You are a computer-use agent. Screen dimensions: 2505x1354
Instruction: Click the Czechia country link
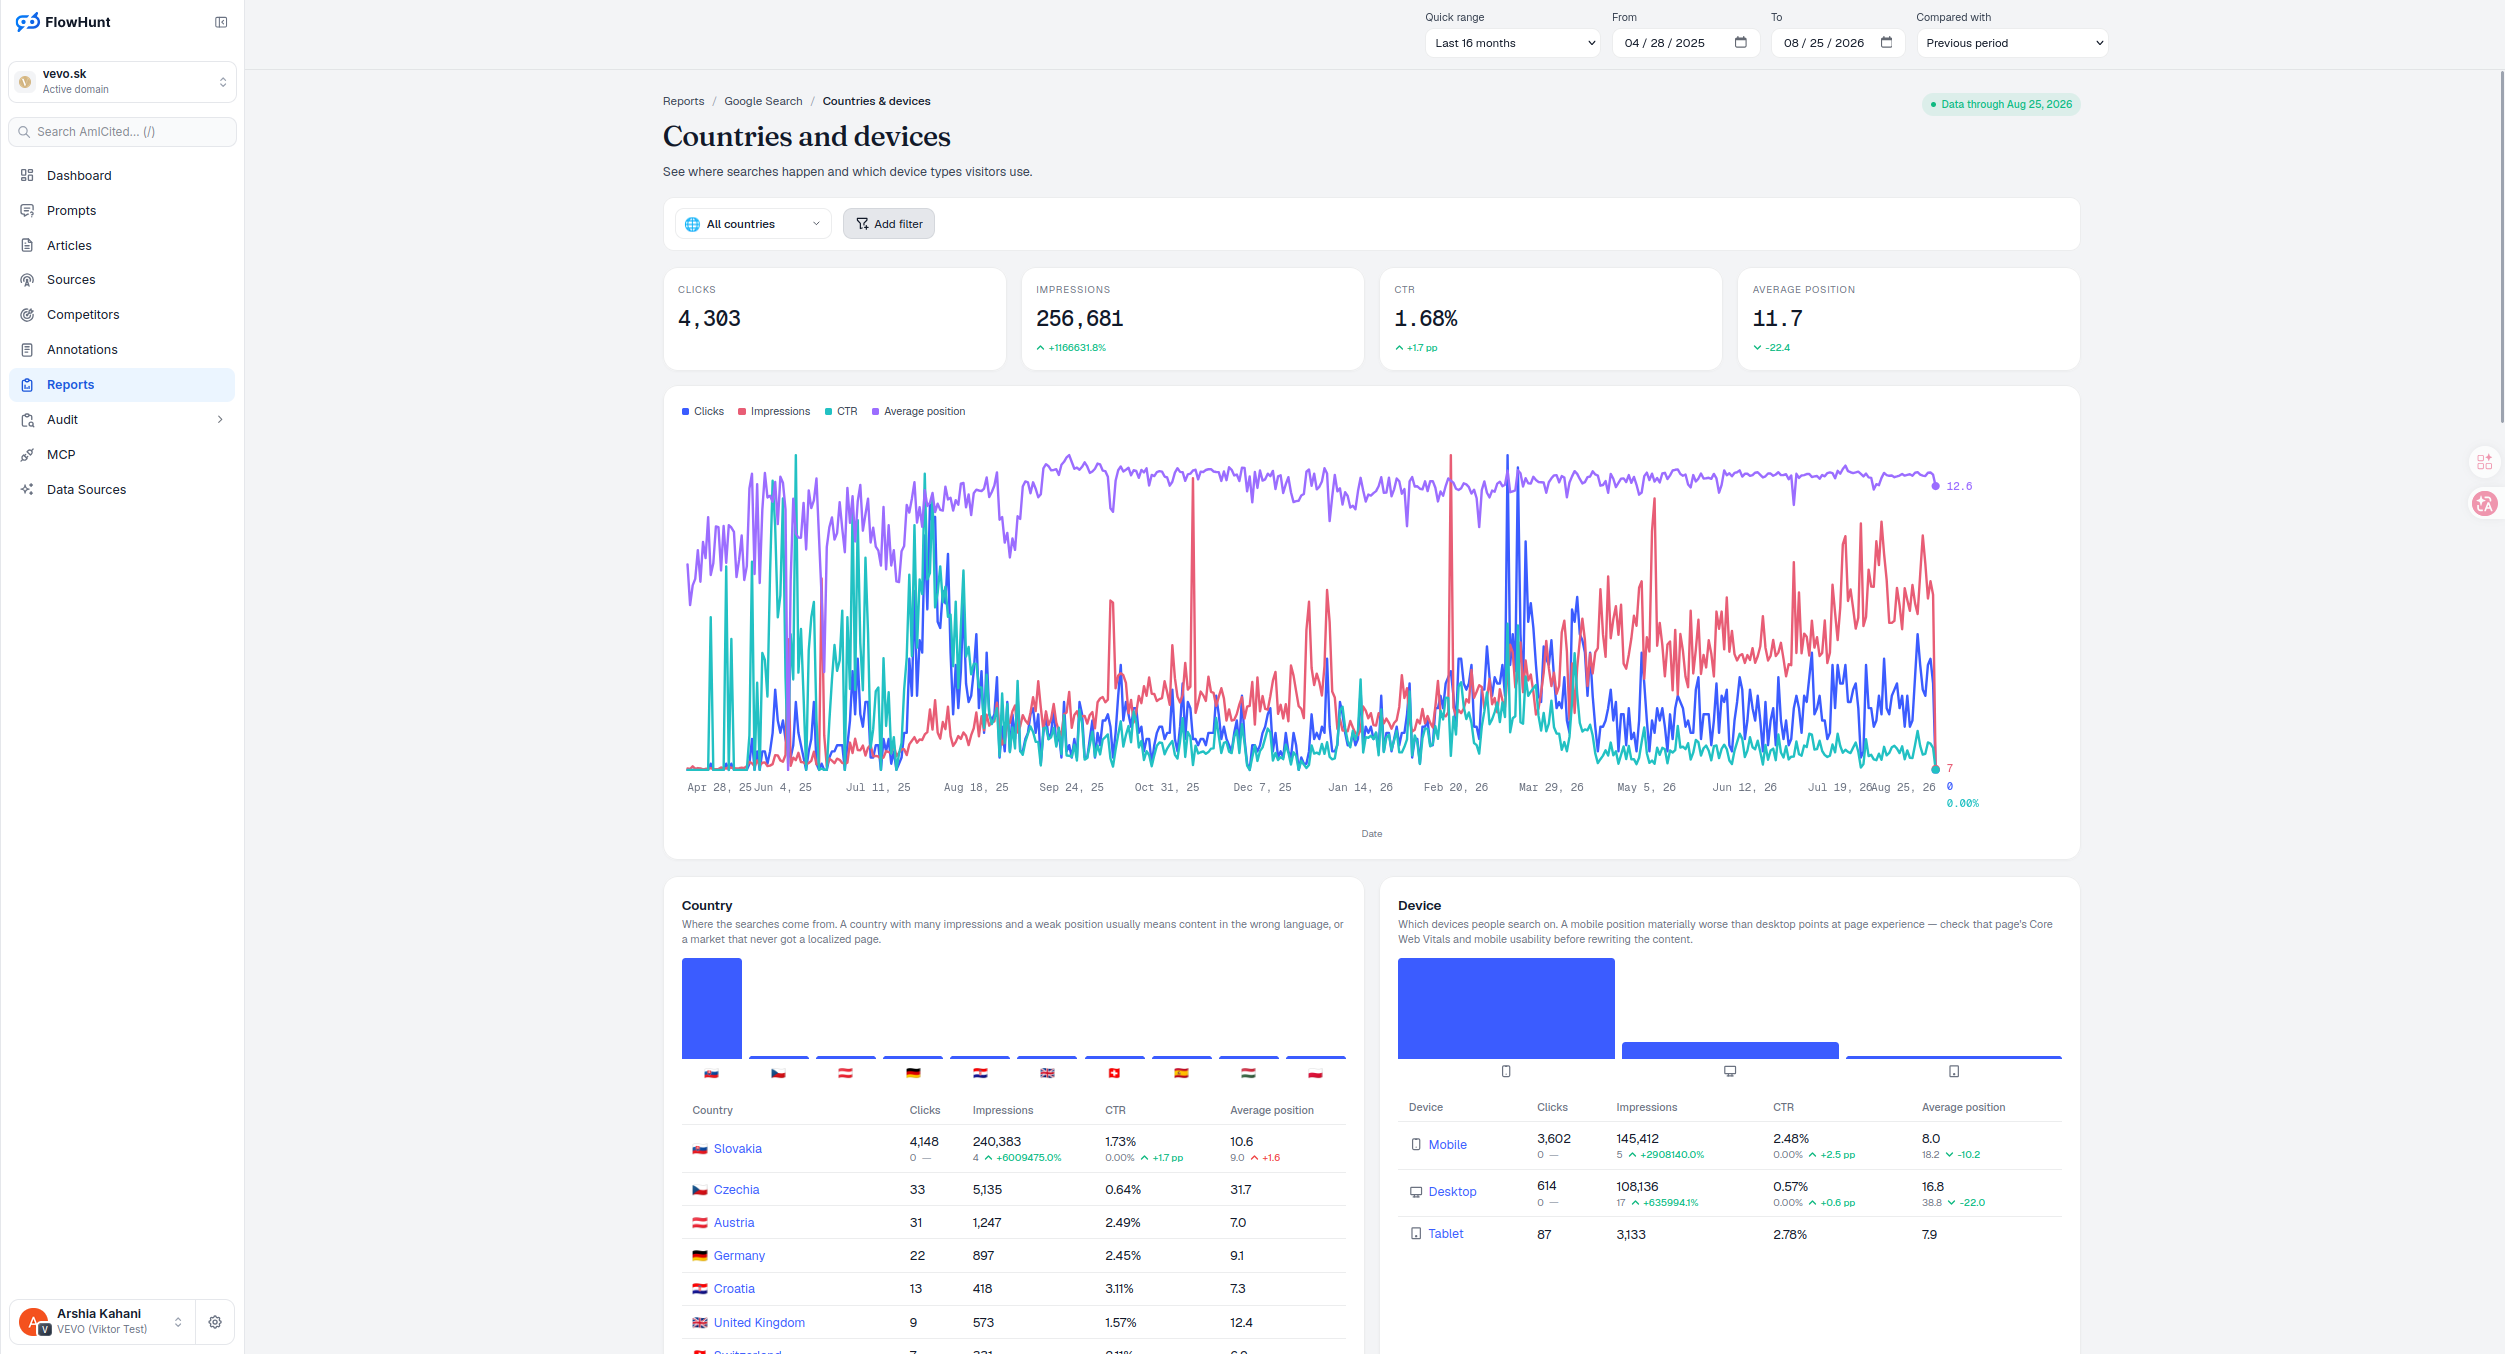click(736, 1190)
